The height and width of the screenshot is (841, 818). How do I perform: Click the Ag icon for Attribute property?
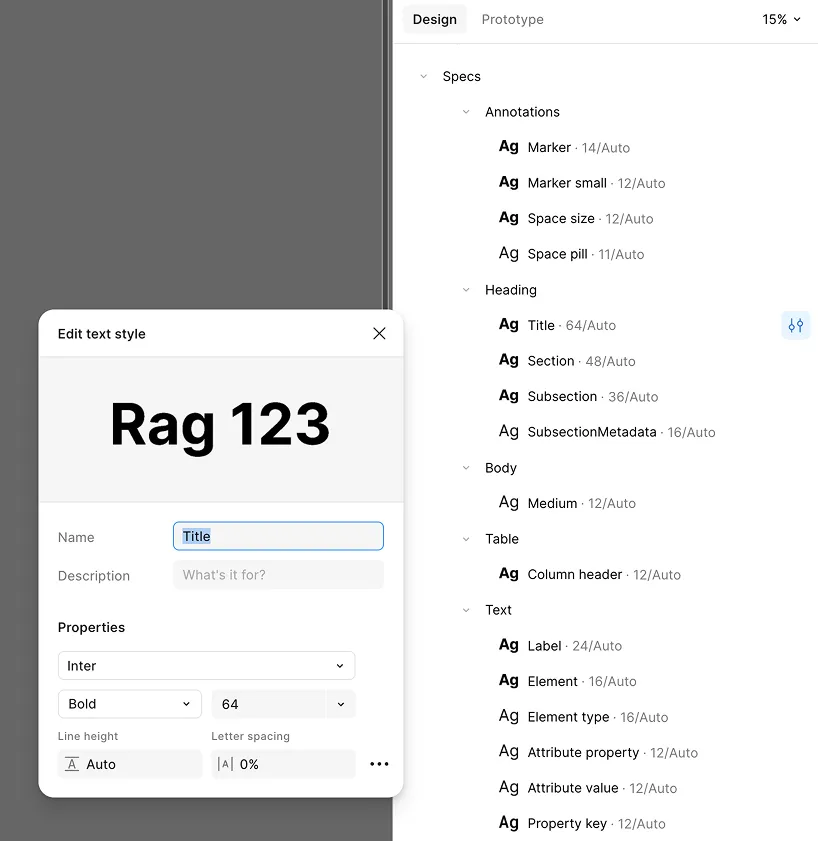509,751
